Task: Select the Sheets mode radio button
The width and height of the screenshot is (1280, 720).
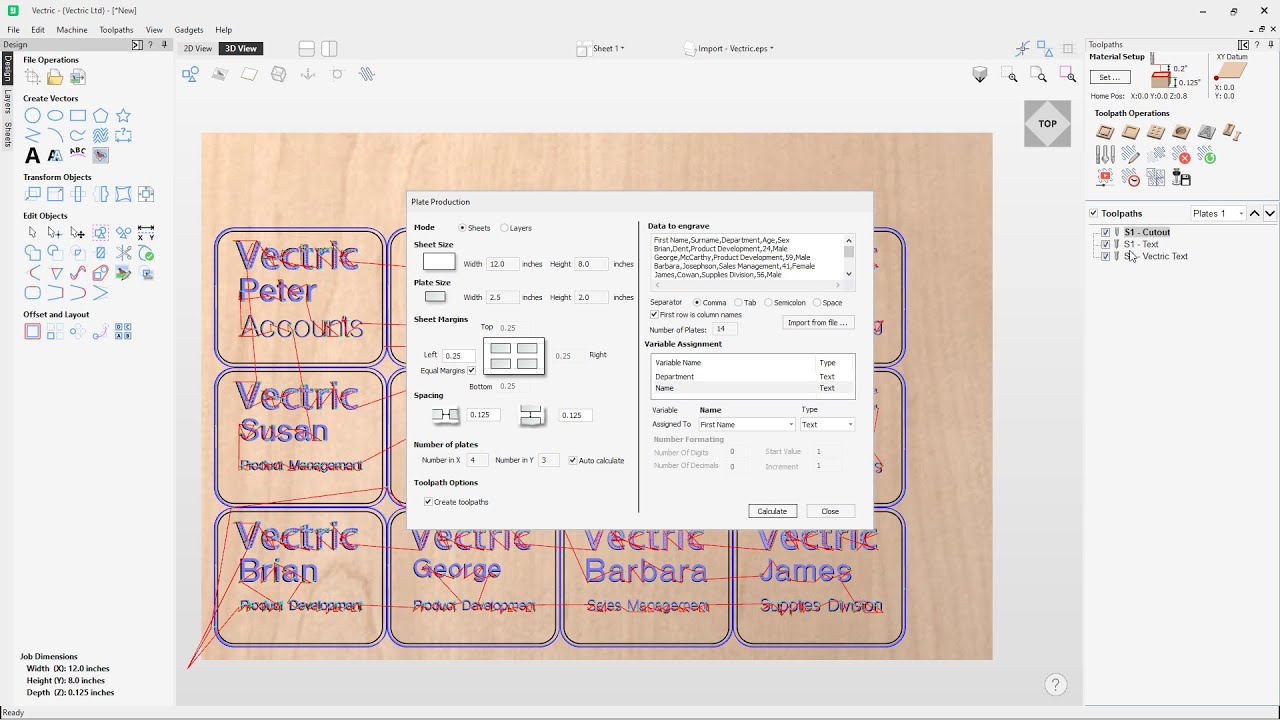Action: click(462, 228)
